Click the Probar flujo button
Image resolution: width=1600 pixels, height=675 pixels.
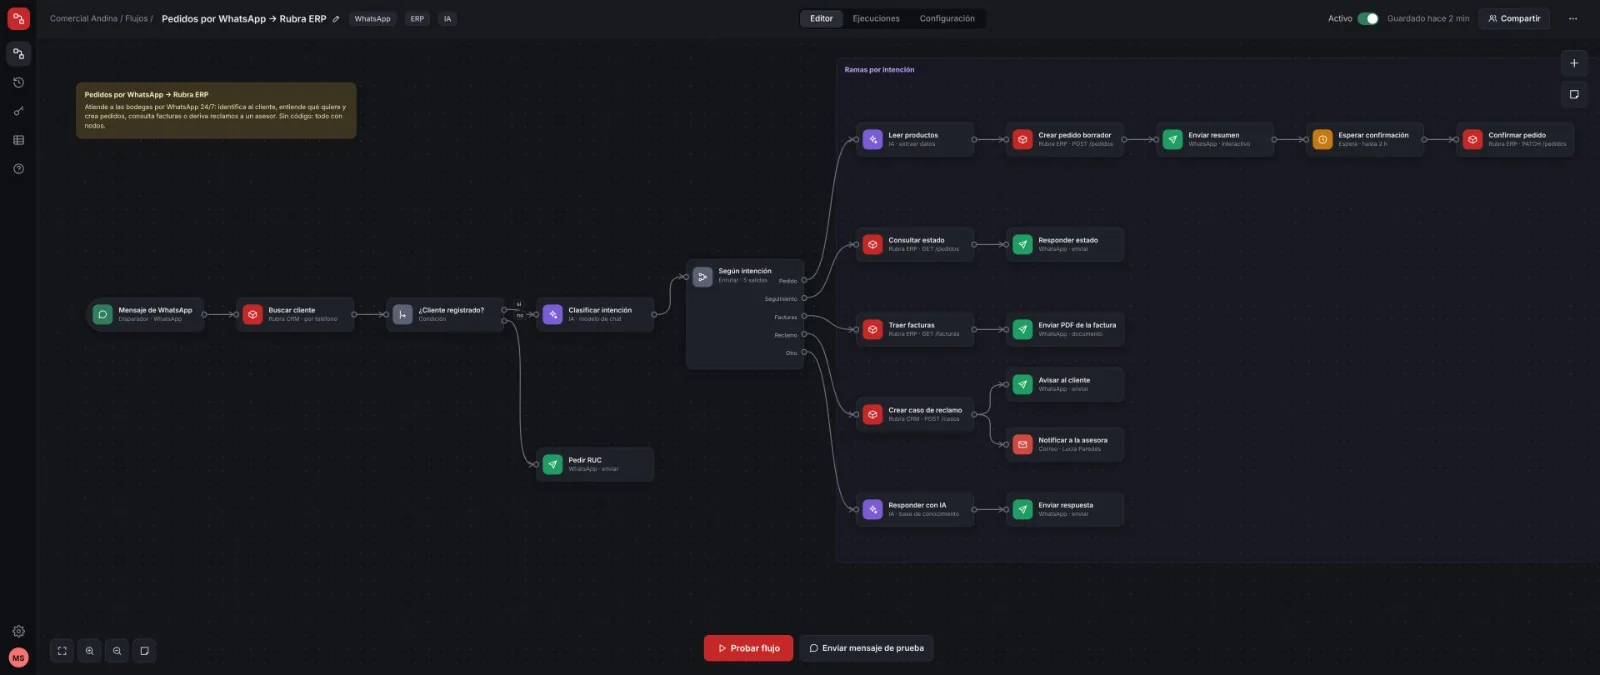point(748,648)
